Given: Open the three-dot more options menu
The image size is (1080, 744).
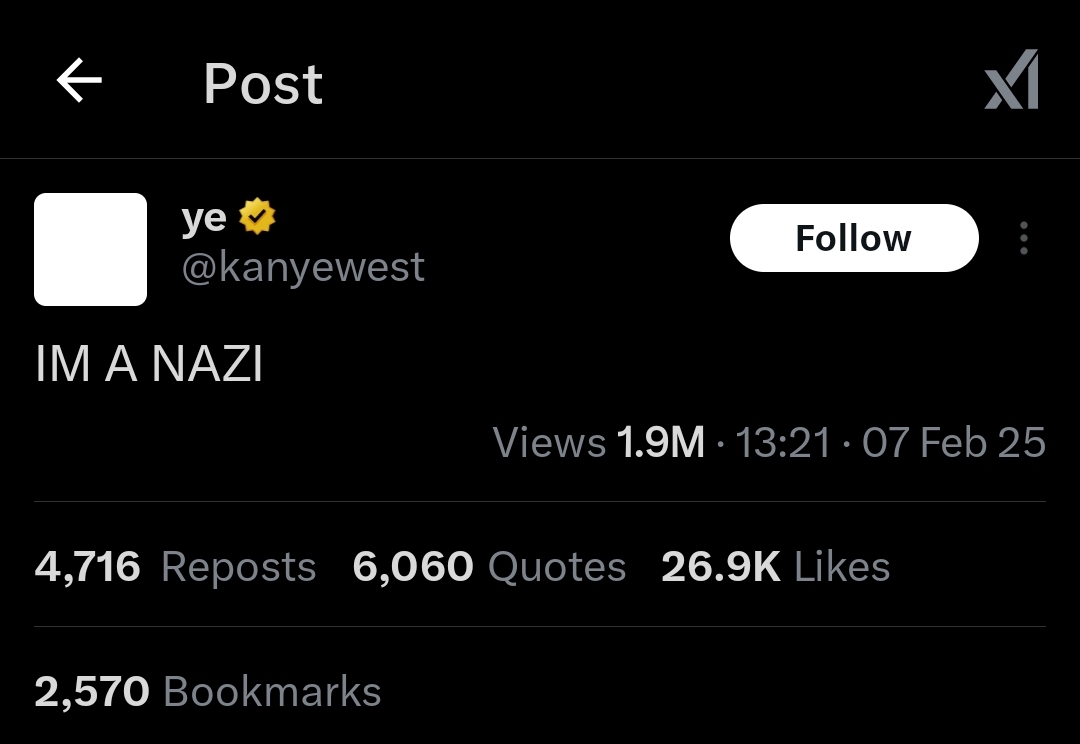Looking at the screenshot, I should pos(1024,238).
